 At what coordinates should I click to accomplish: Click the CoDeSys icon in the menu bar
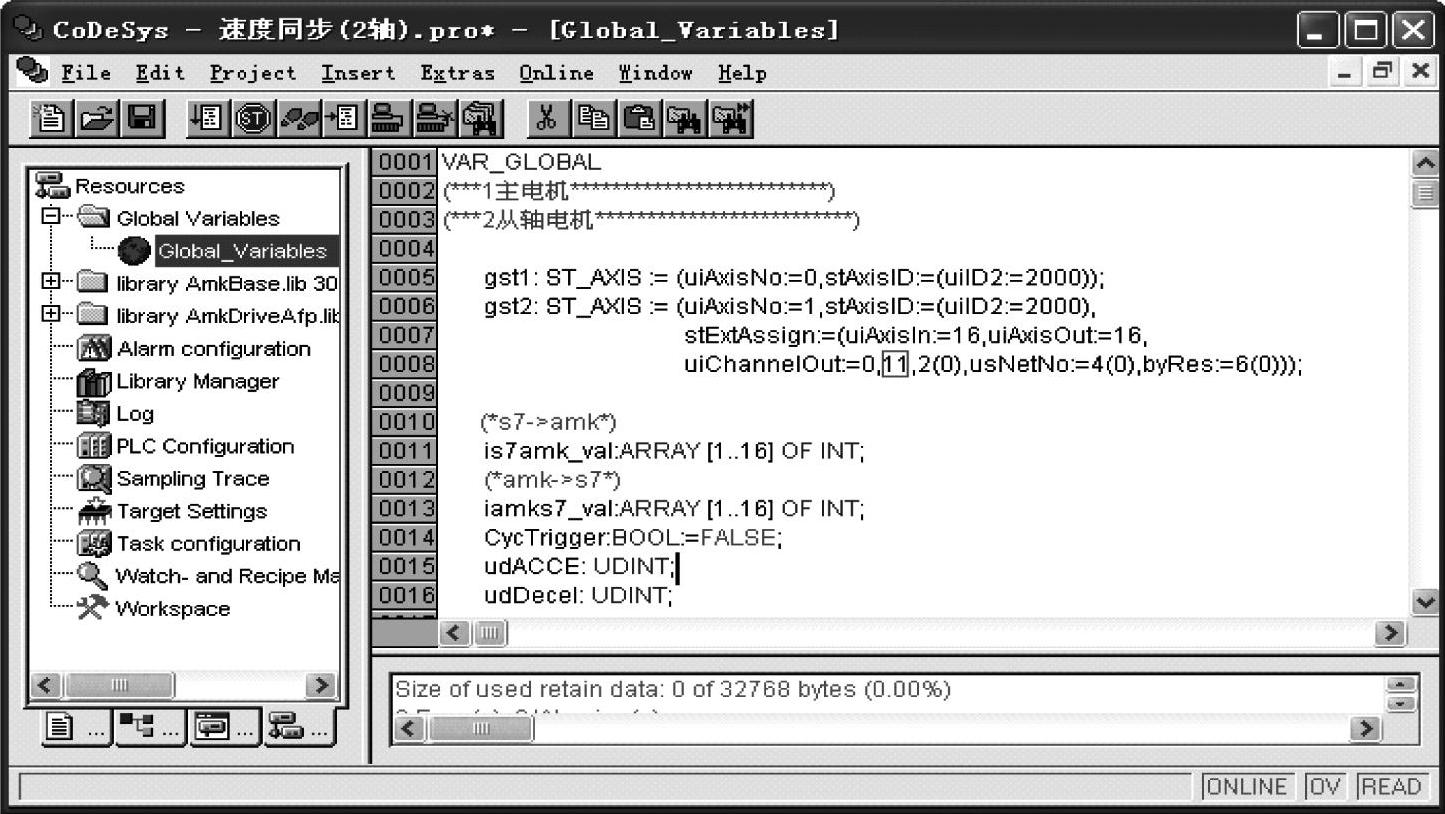[32, 72]
